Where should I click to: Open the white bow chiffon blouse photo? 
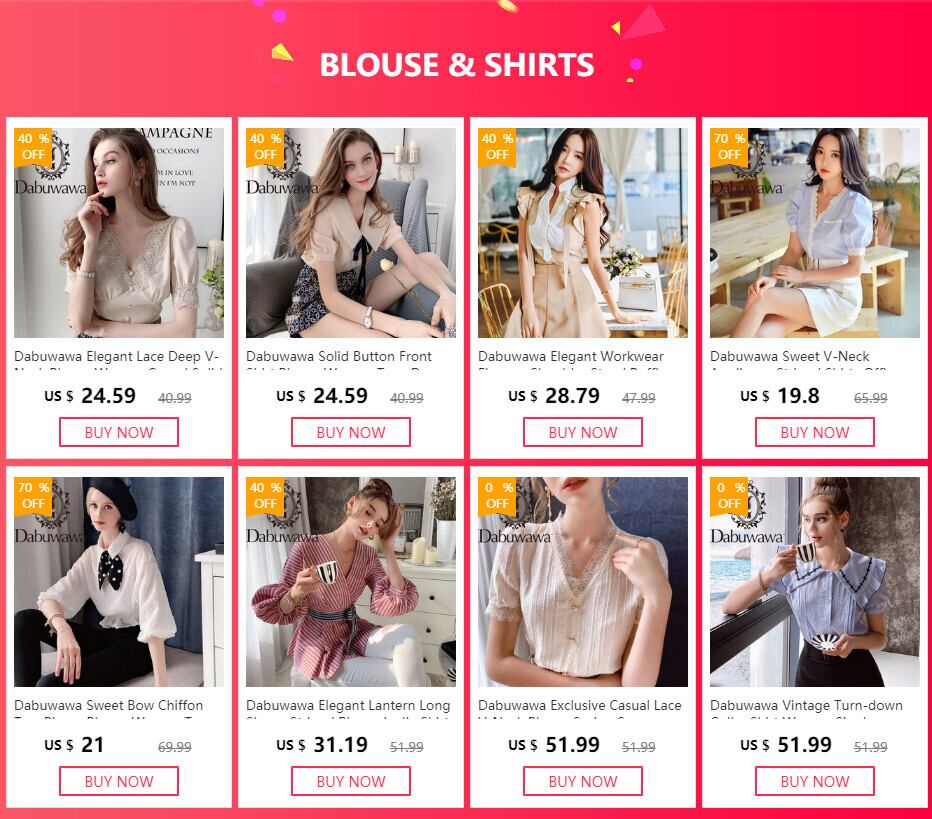[x=119, y=582]
